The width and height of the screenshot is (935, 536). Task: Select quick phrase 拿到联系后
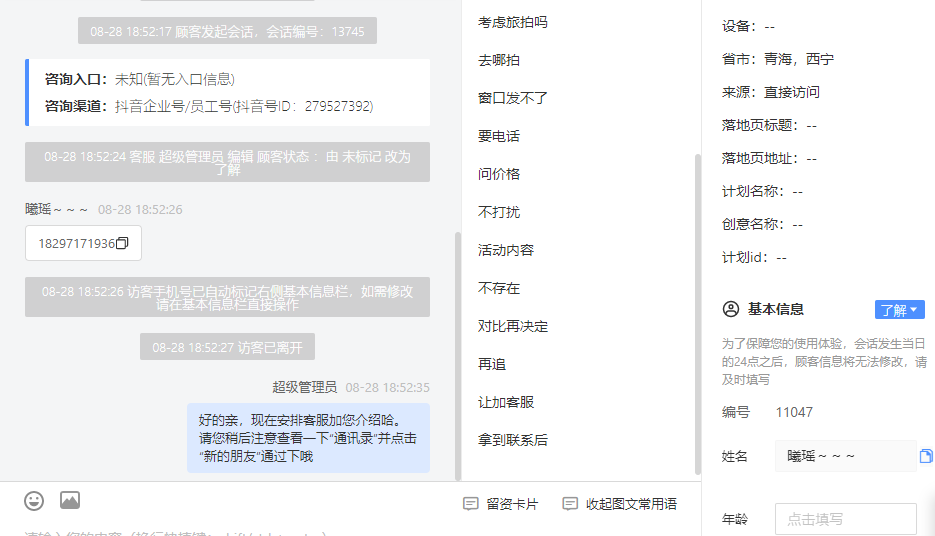513,441
